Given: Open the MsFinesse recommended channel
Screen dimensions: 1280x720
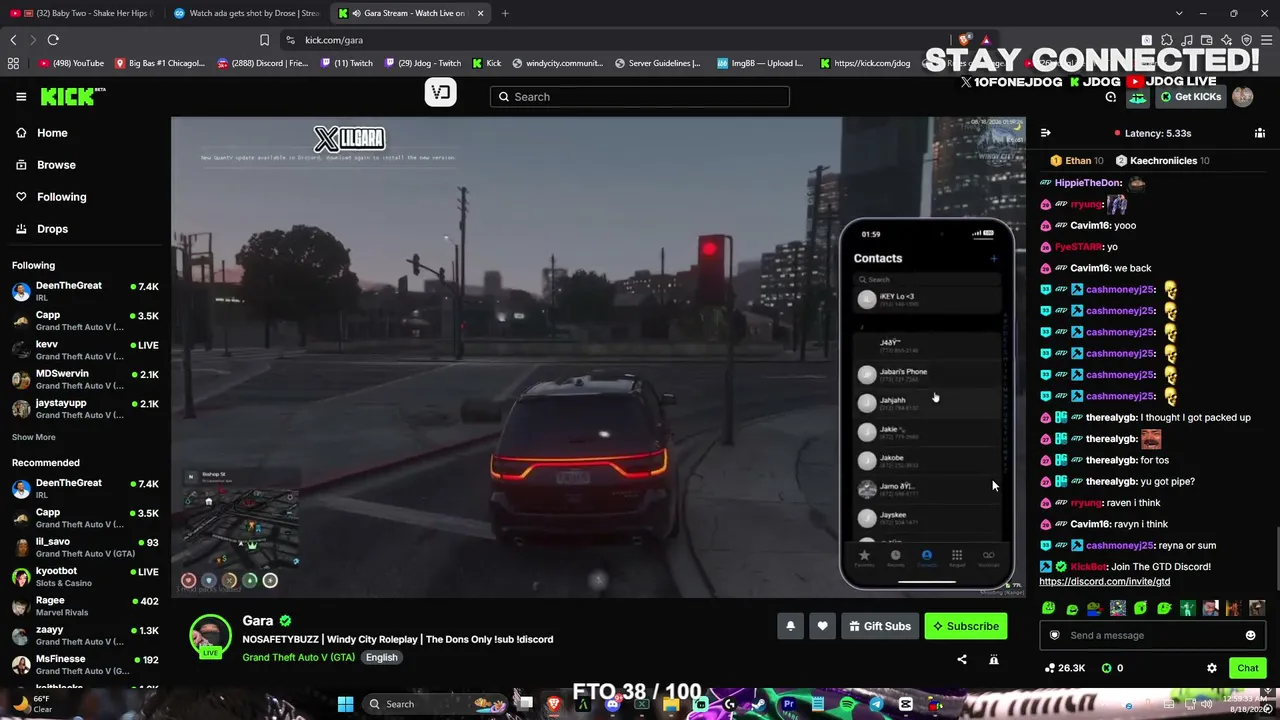Looking at the screenshot, I should pos(85,665).
